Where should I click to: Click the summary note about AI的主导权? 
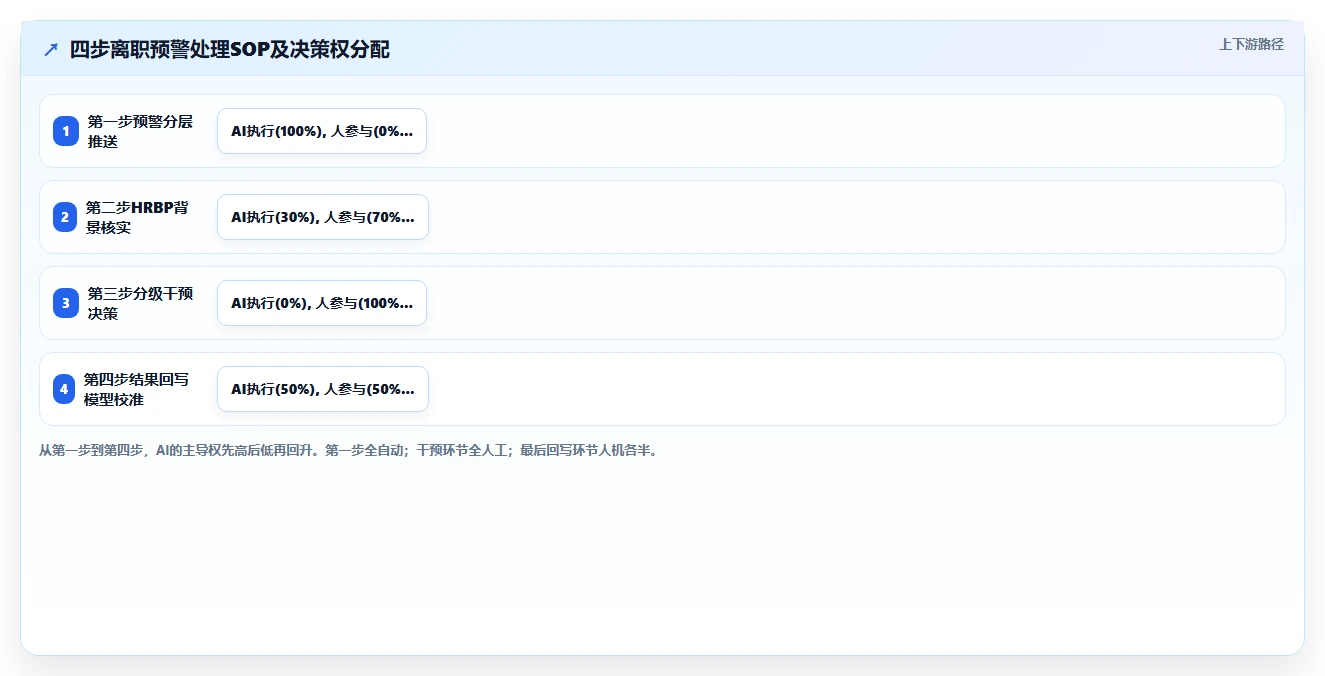click(x=348, y=451)
